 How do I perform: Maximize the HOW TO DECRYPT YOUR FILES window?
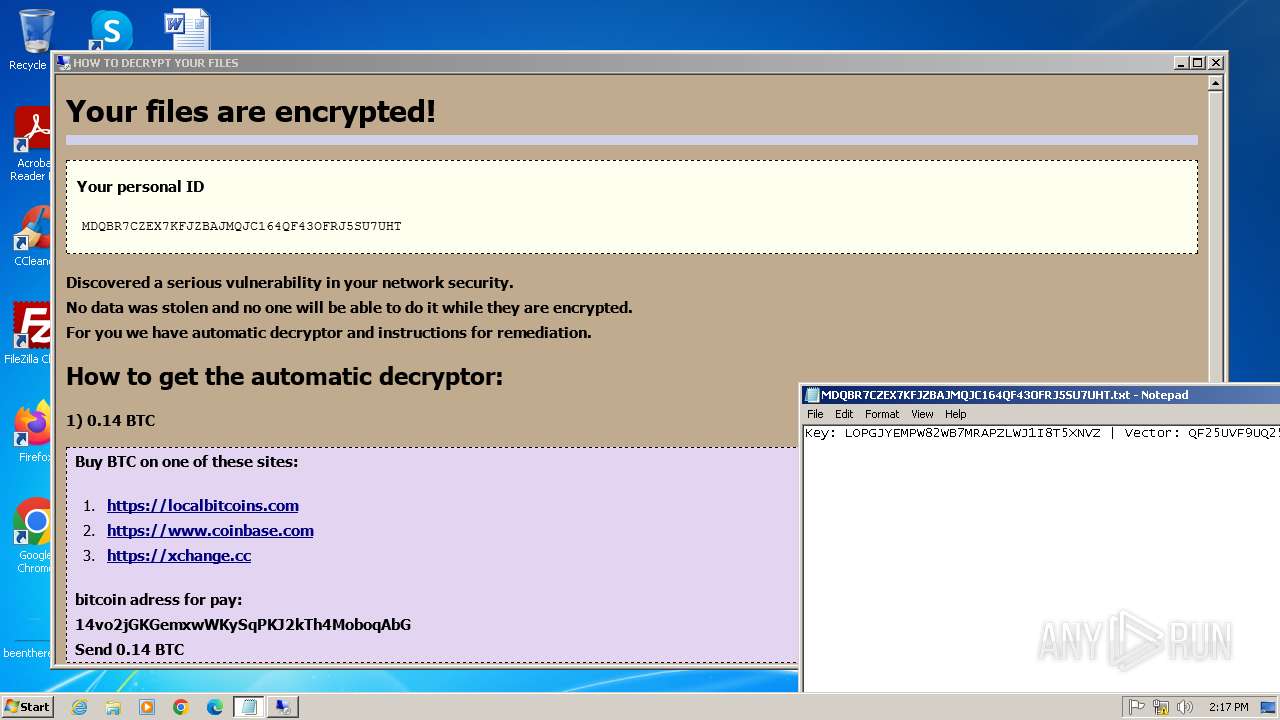click(x=1198, y=63)
